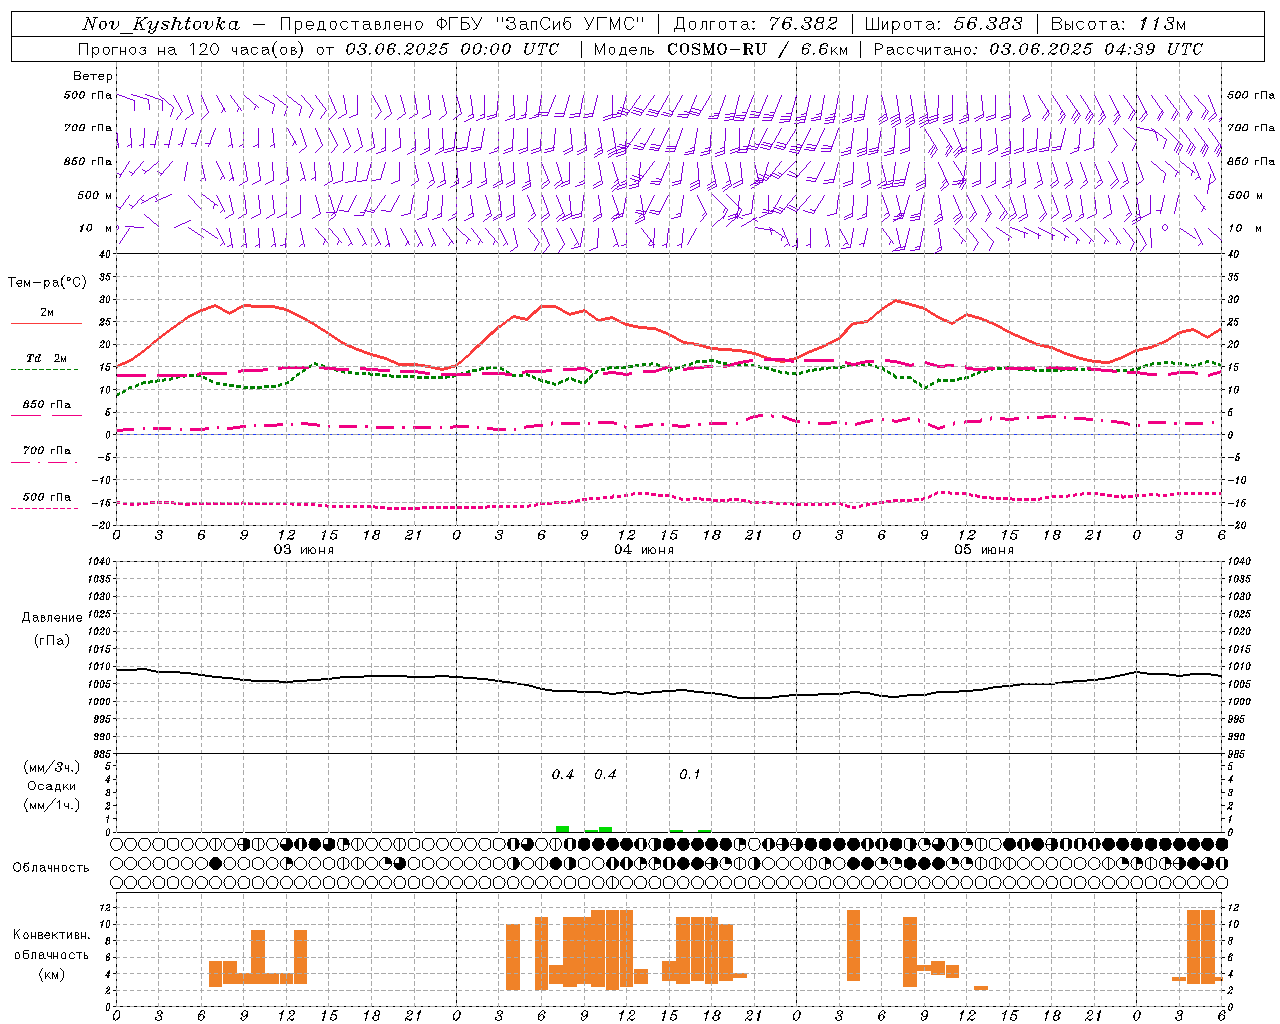This screenshot has width=1280, height=1024.
Task: Click the (гПа) pressure unit label
Action: 52,640
